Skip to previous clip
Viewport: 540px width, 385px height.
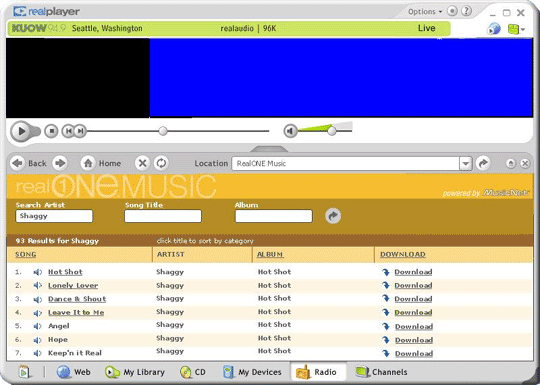pyautogui.click(x=68, y=131)
